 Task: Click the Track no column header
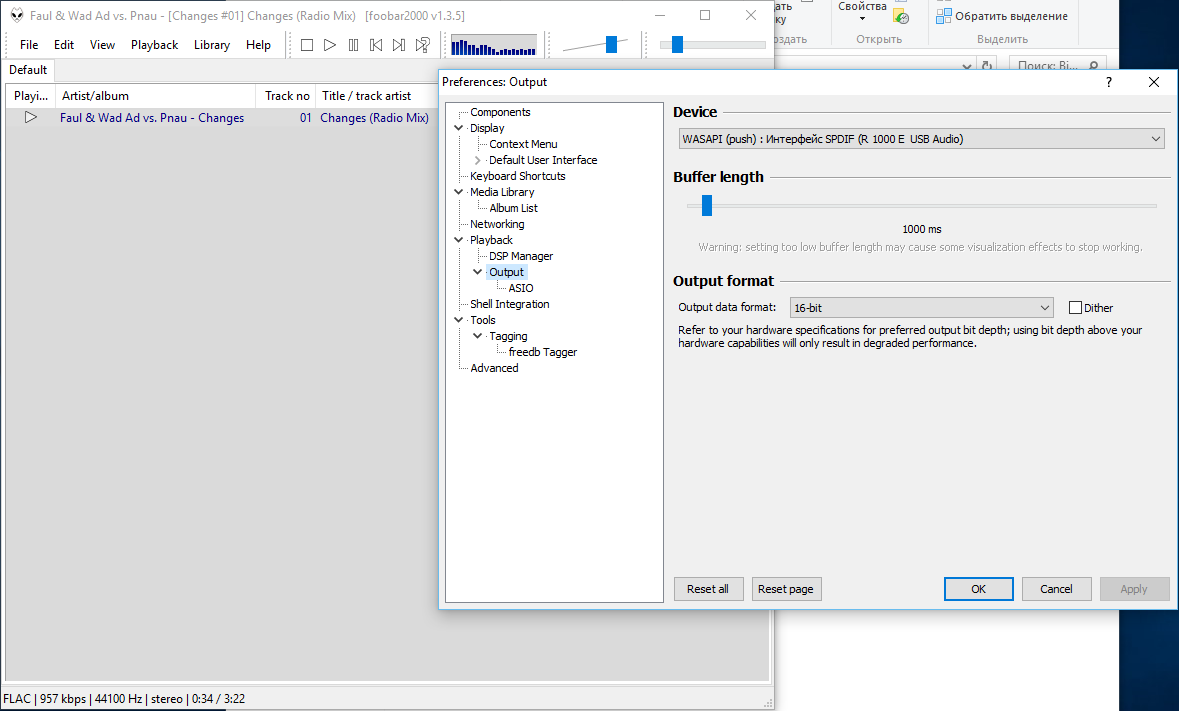point(286,95)
